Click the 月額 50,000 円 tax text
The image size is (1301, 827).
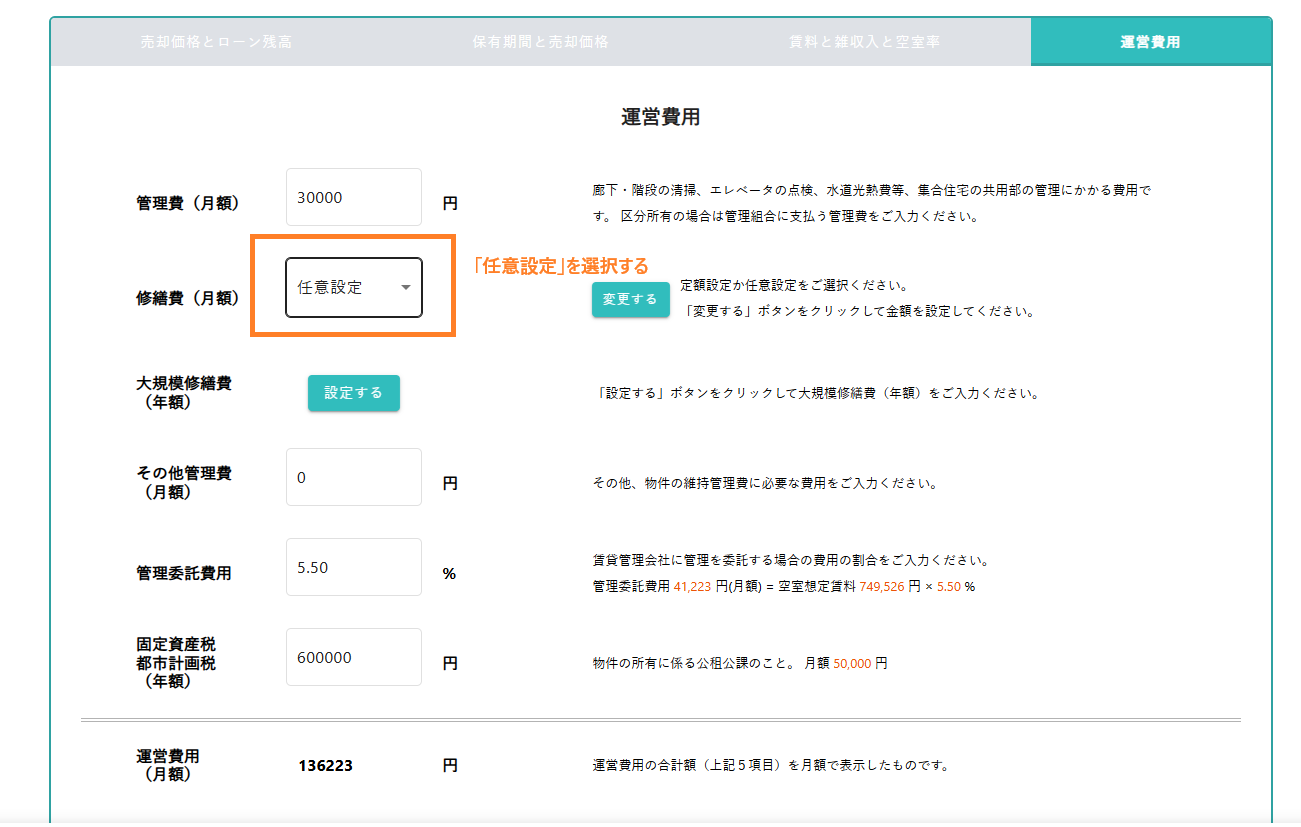[845, 664]
